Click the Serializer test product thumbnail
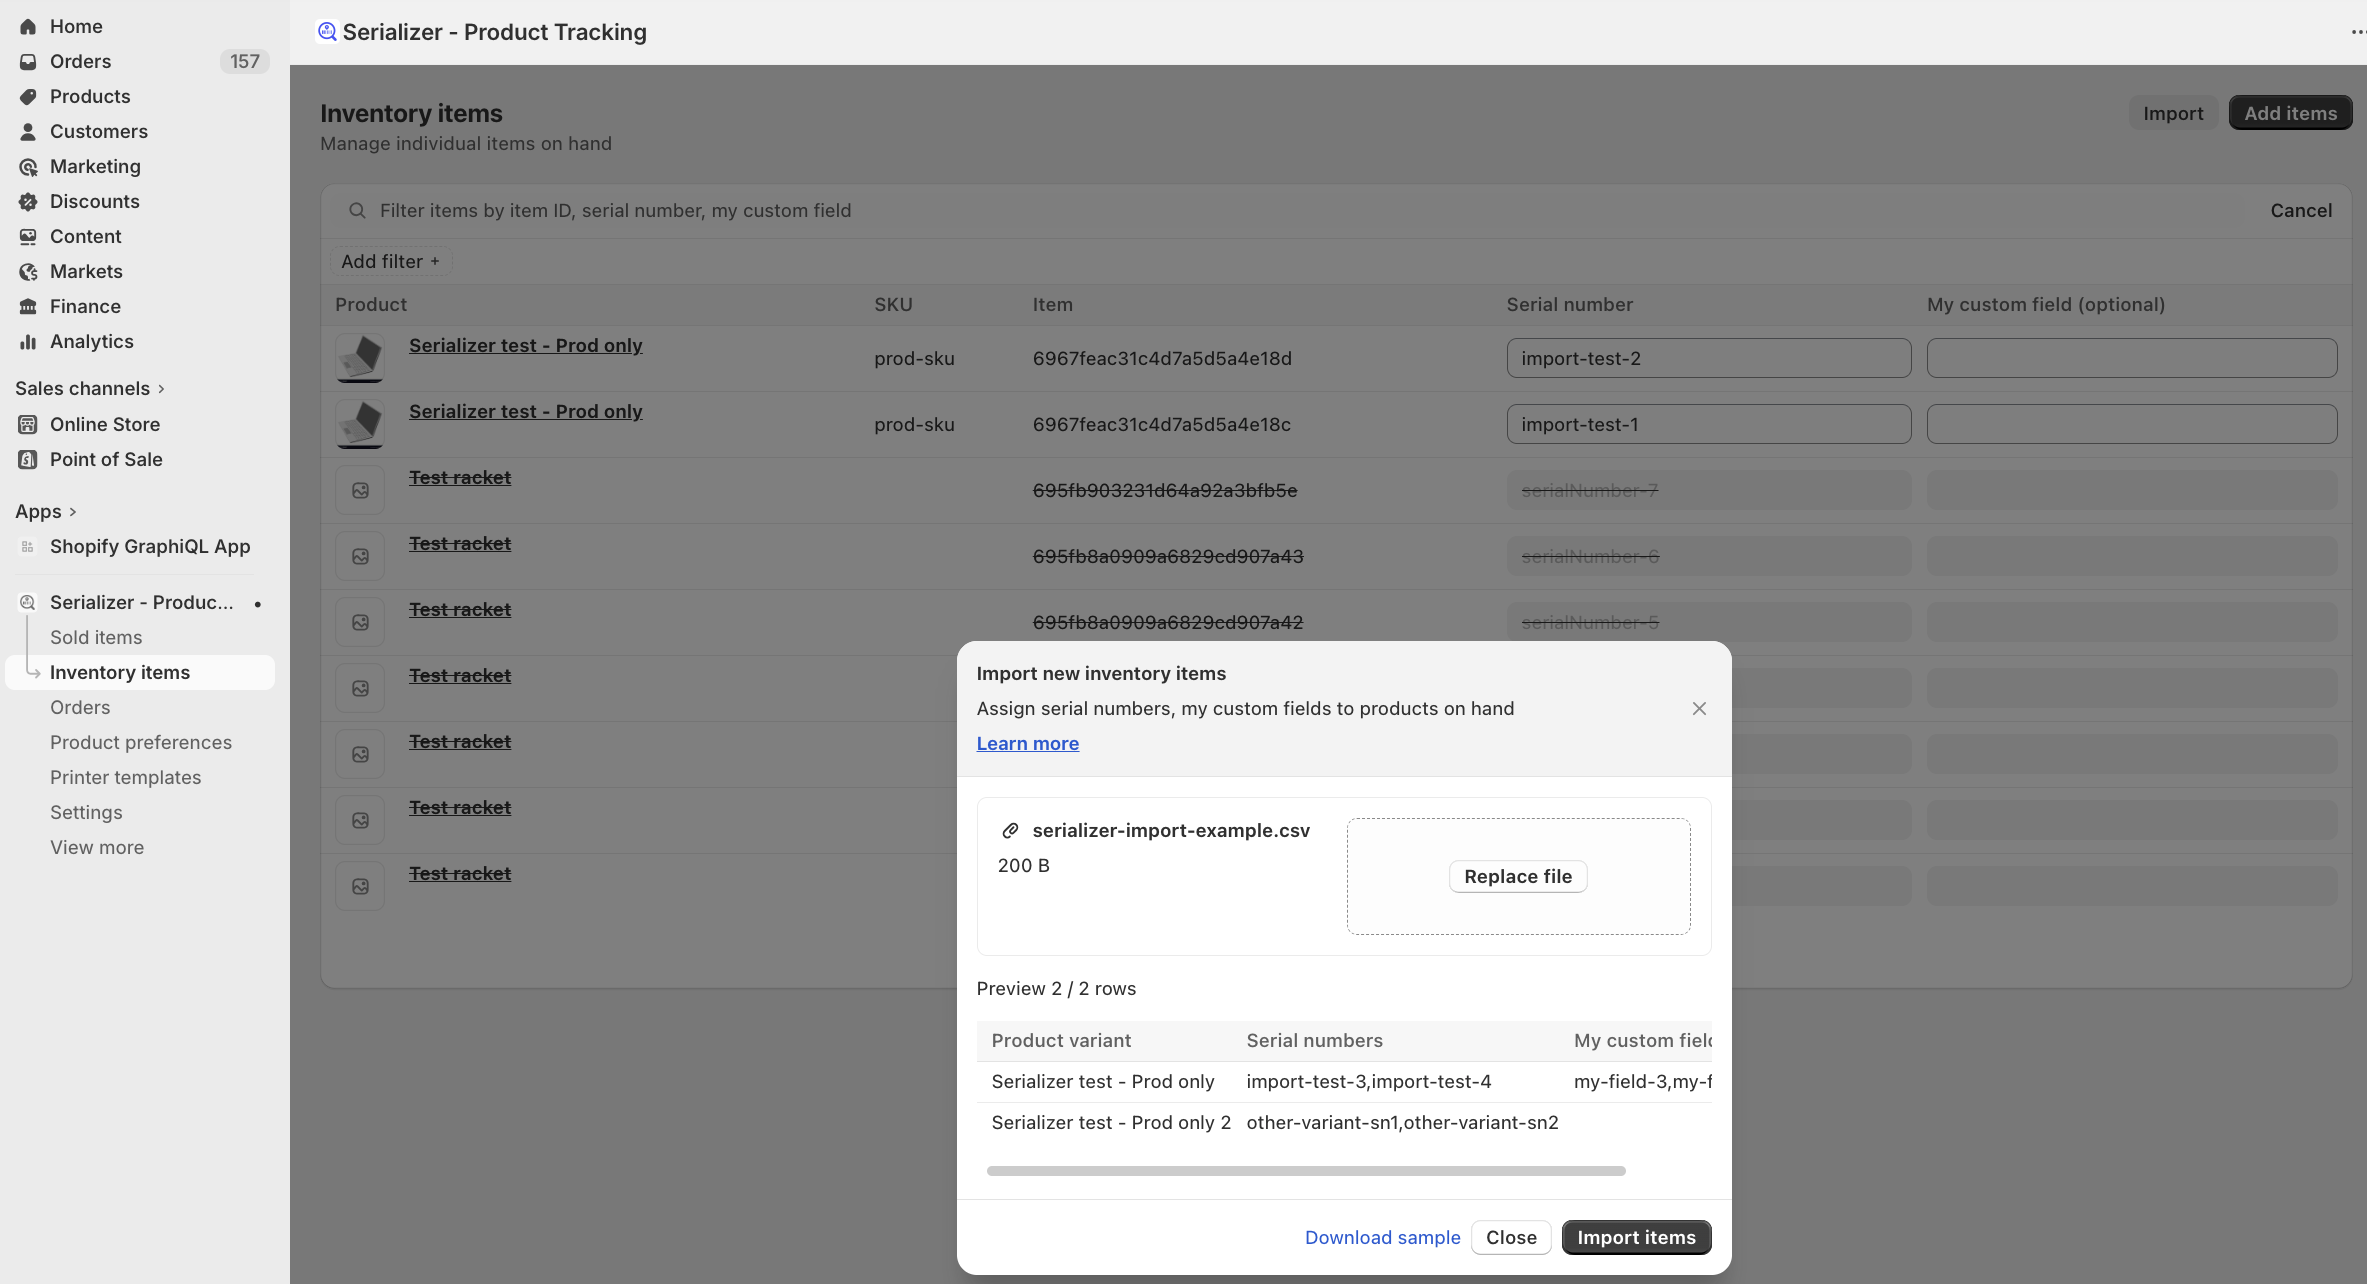 (360, 358)
